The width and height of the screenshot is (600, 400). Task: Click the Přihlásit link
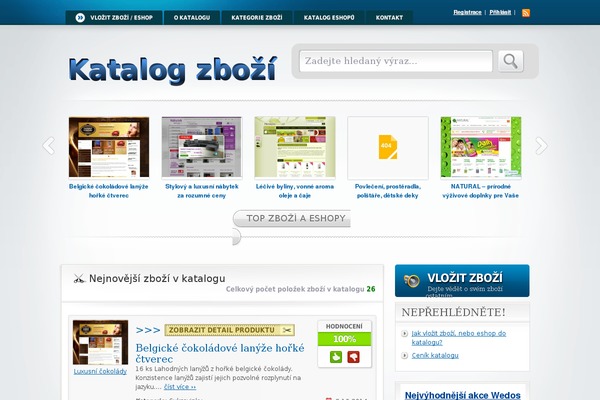(500, 12)
